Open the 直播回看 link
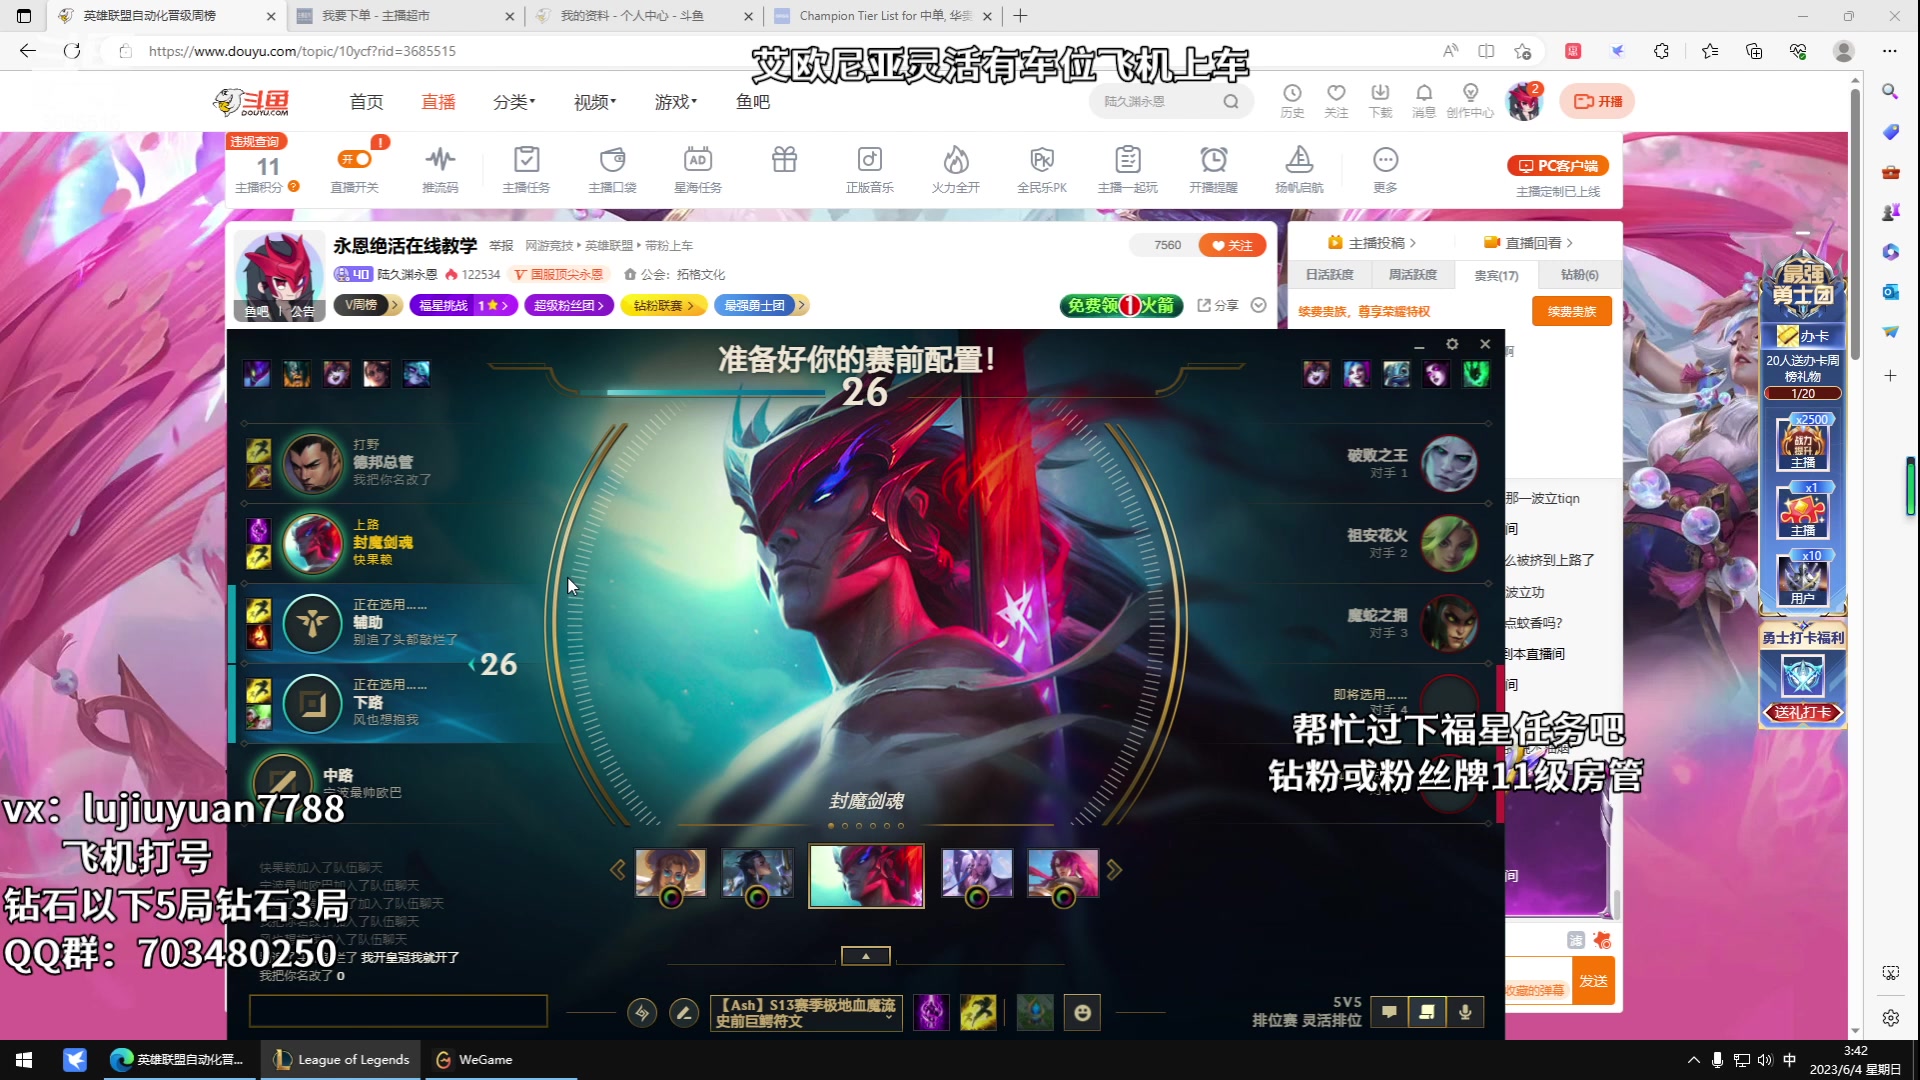The width and height of the screenshot is (1920, 1080). (x=1529, y=243)
